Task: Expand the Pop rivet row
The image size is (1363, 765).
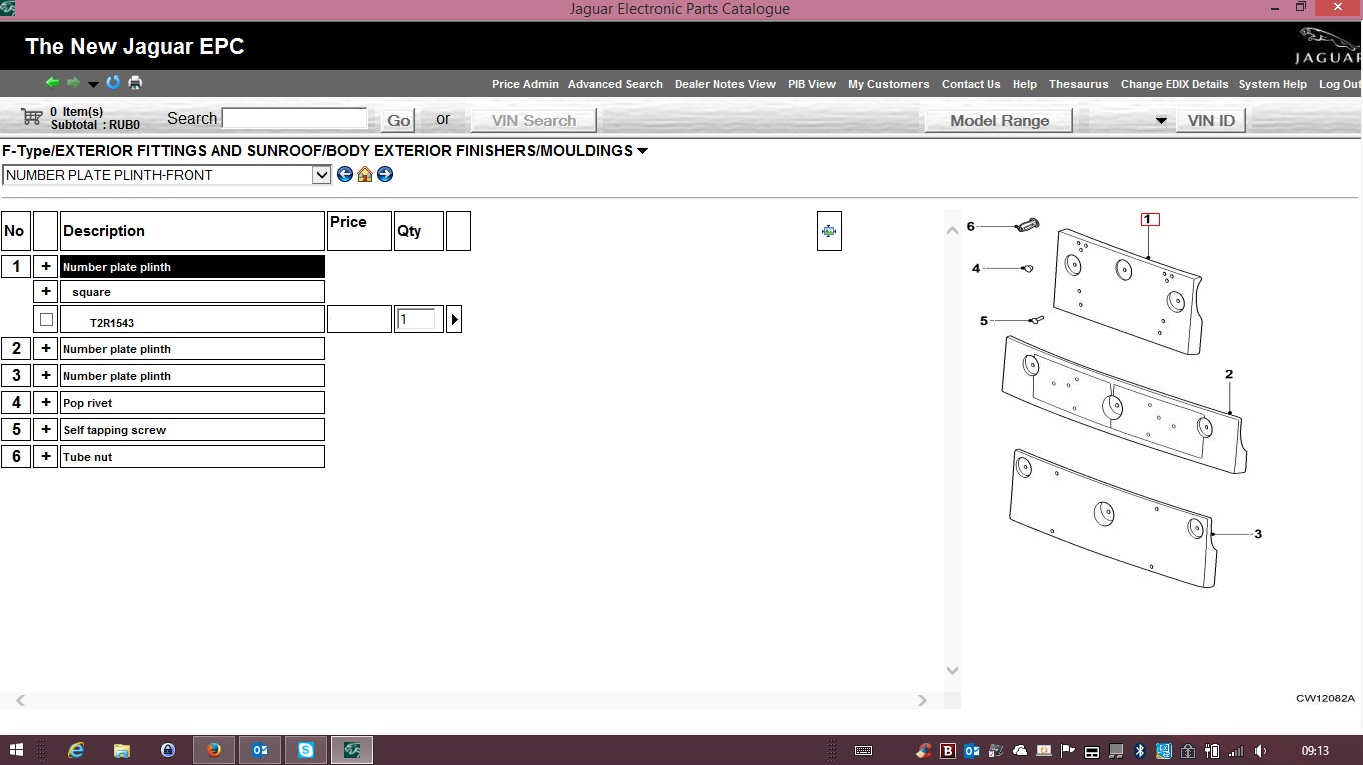Action: click(x=46, y=403)
